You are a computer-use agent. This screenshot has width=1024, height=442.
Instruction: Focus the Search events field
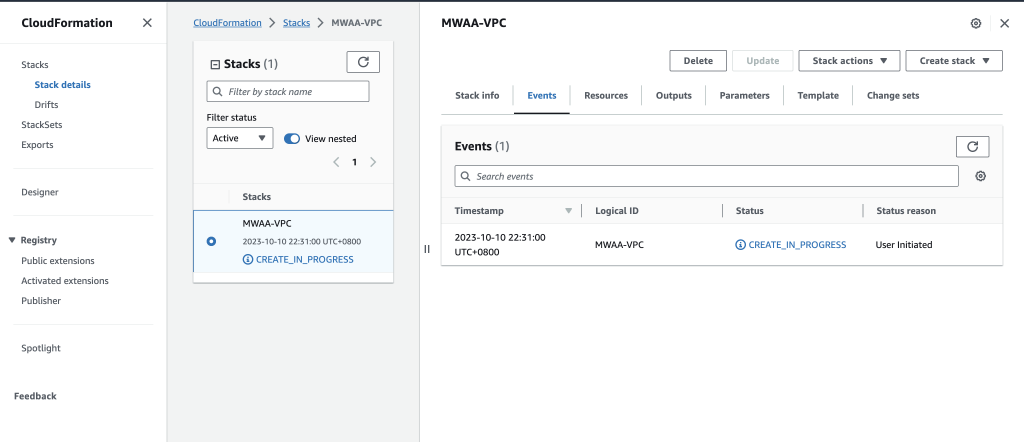click(707, 176)
